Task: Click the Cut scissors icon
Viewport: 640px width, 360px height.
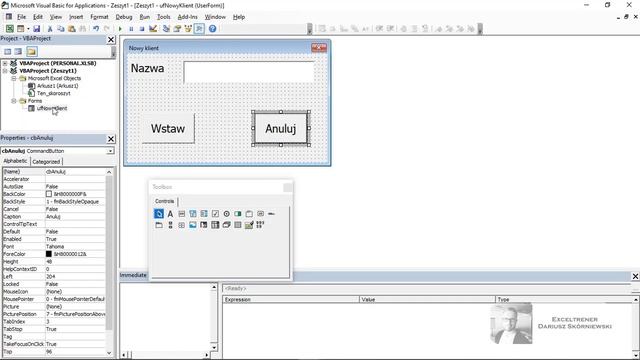Action: (50, 29)
